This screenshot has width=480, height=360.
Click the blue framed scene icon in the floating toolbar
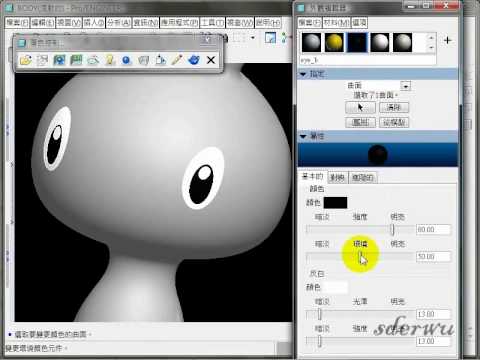click(x=59, y=60)
